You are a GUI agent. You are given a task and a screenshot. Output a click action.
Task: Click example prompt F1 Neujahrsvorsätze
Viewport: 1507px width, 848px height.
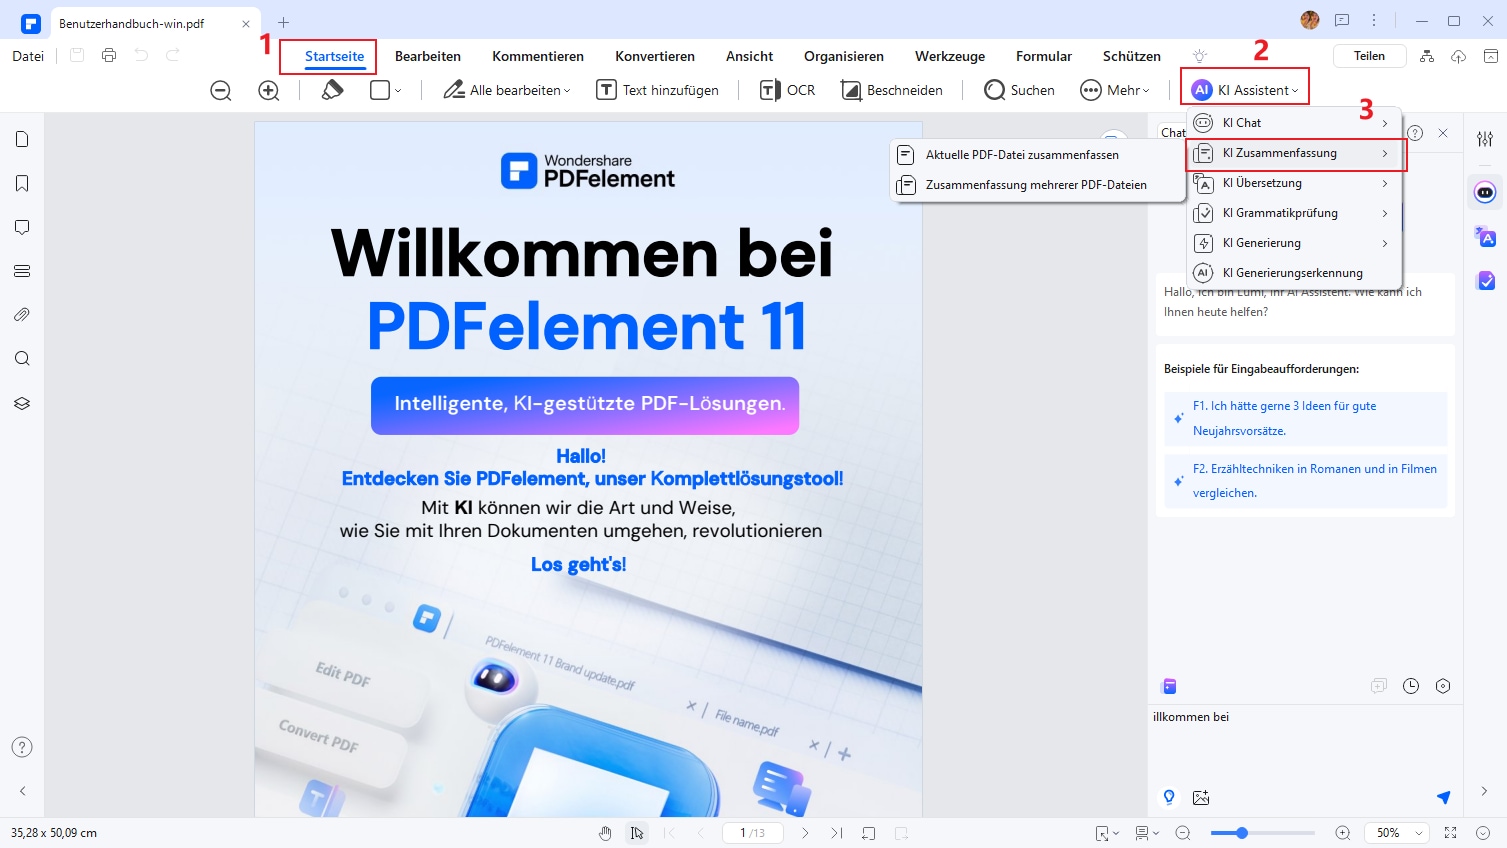coord(1306,418)
